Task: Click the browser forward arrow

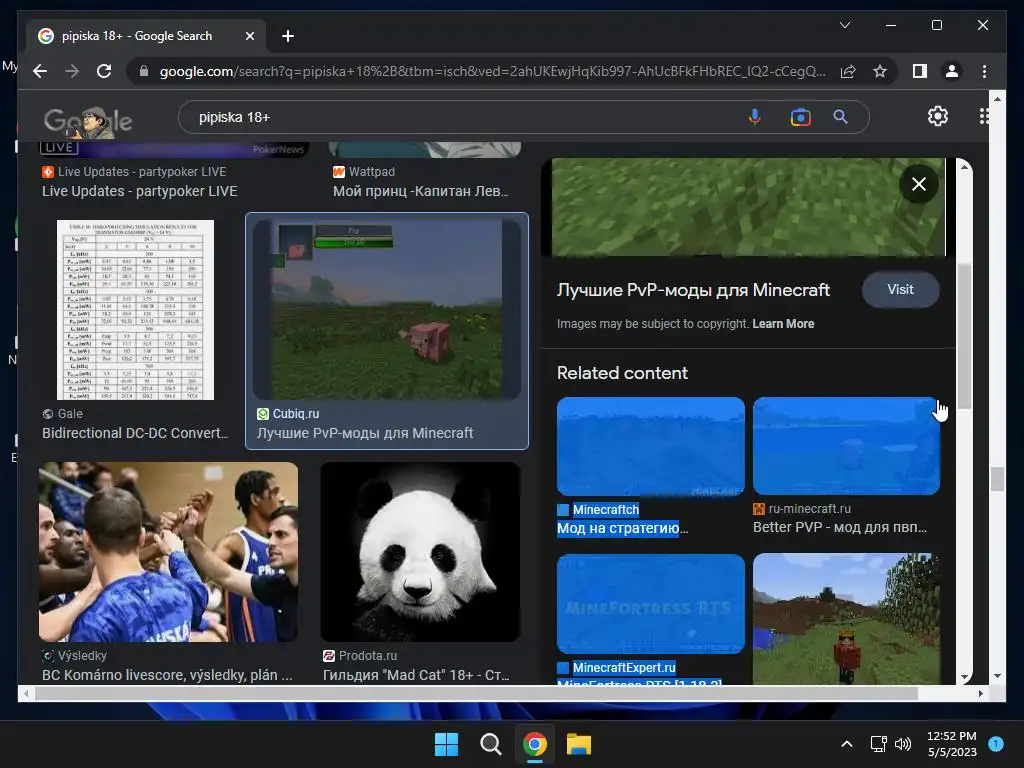Action: pos(72,71)
